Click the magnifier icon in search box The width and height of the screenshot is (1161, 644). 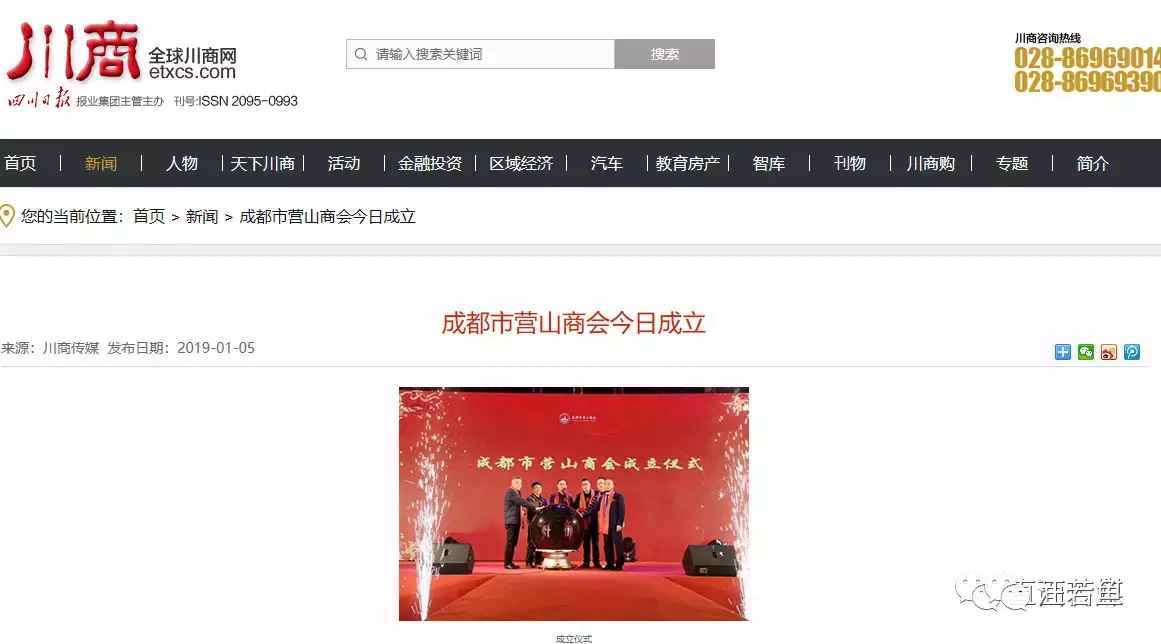pyautogui.click(x=361, y=54)
